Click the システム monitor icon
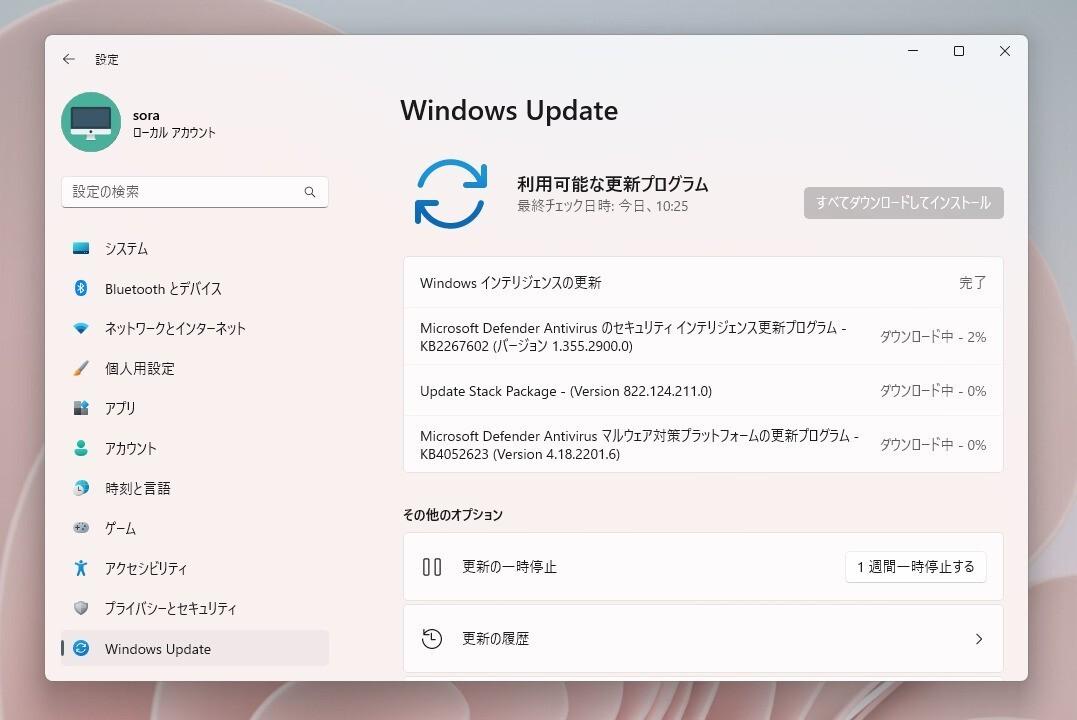 pos(81,248)
